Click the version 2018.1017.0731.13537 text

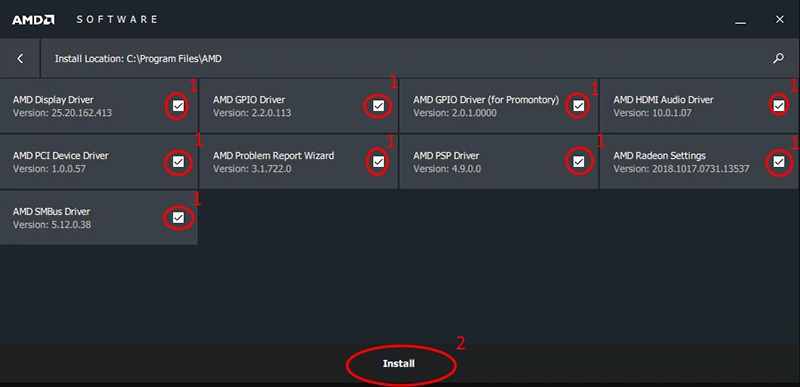[681, 169]
